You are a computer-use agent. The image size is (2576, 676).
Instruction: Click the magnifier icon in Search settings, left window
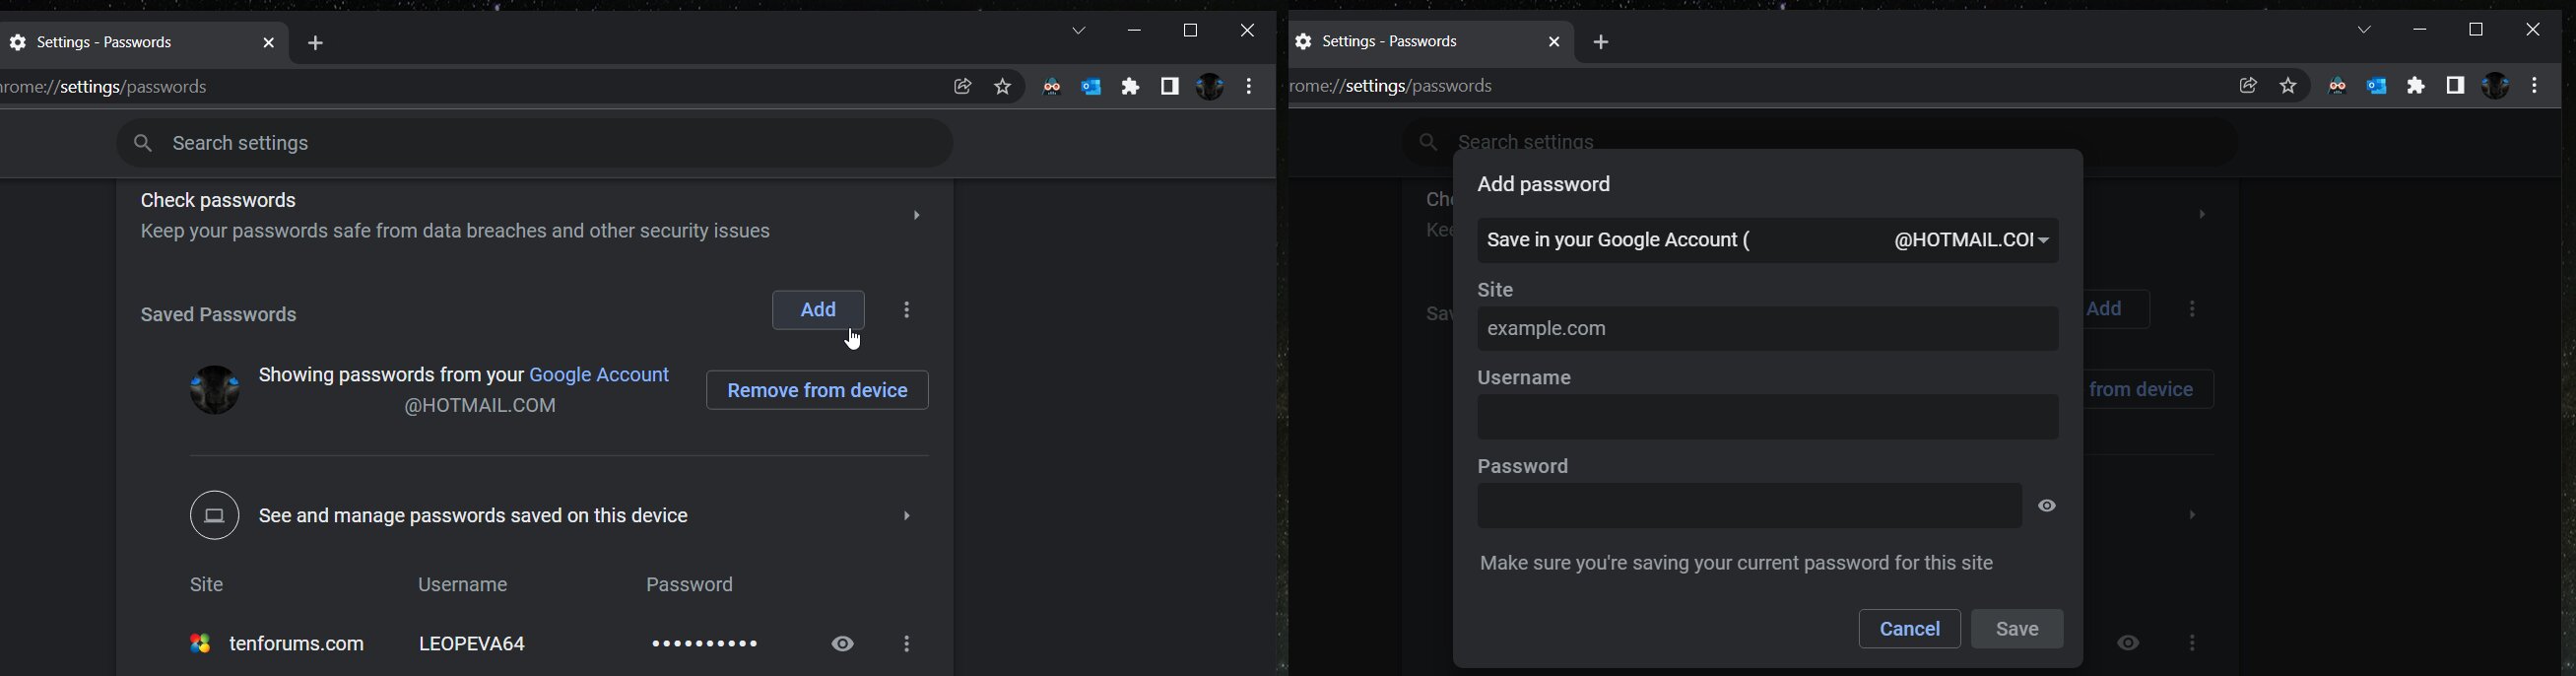coord(143,144)
